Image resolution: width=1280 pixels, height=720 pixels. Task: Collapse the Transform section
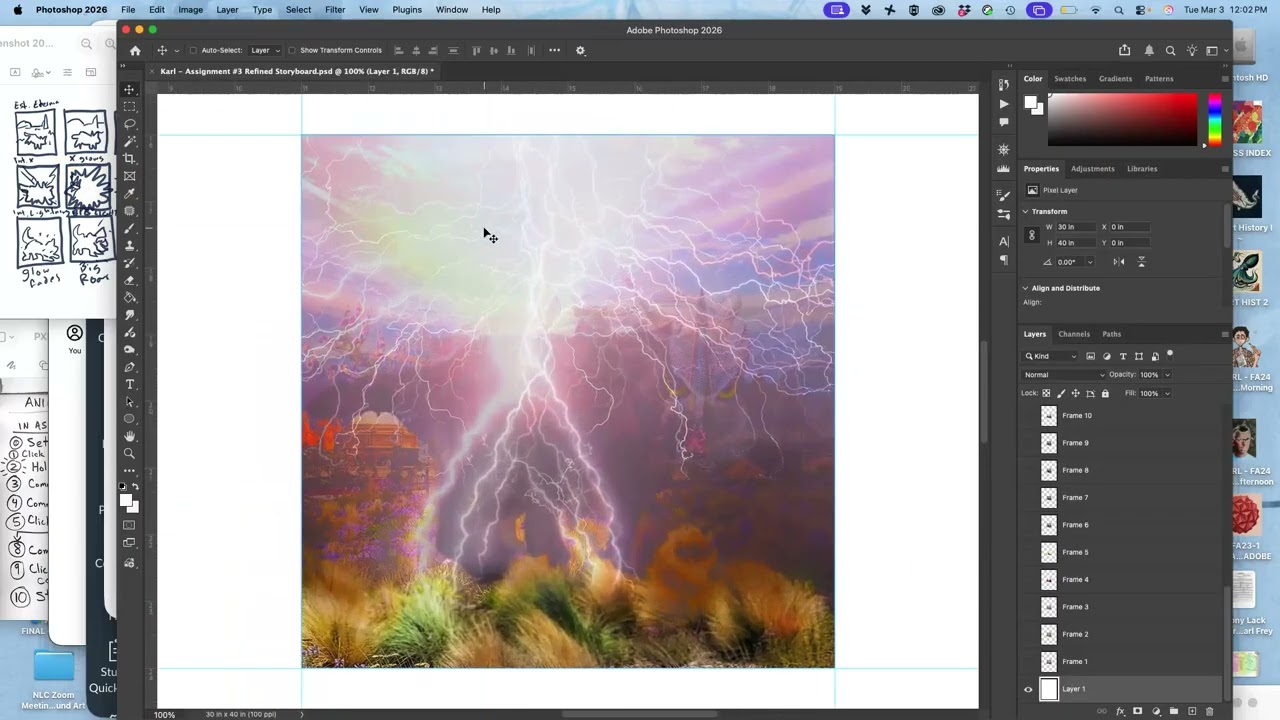pyautogui.click(x=1025, y=211)
